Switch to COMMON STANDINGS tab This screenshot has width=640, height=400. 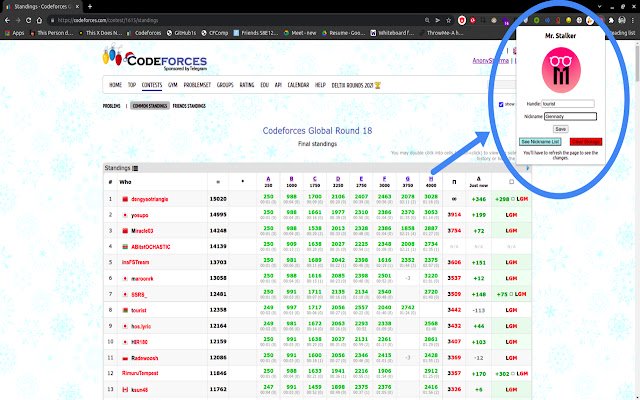[150, 106]
